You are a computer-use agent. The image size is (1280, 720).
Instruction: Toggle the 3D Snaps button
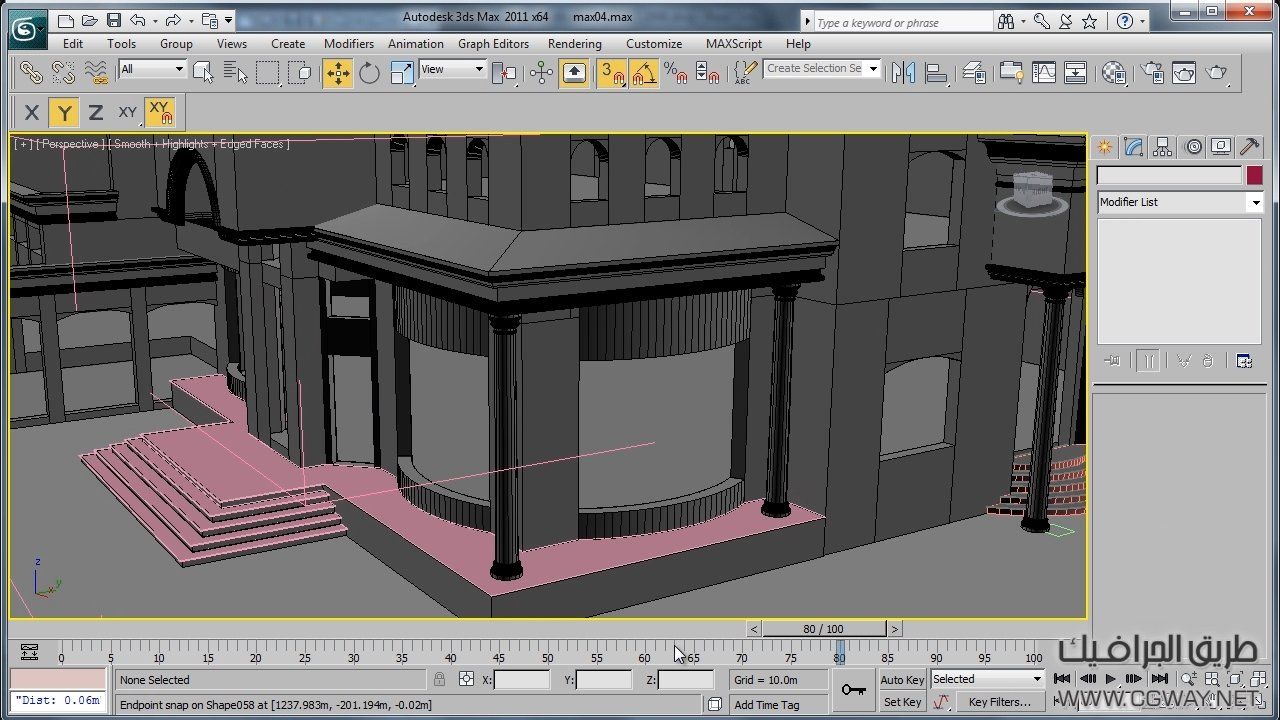(x=611, y=73)
